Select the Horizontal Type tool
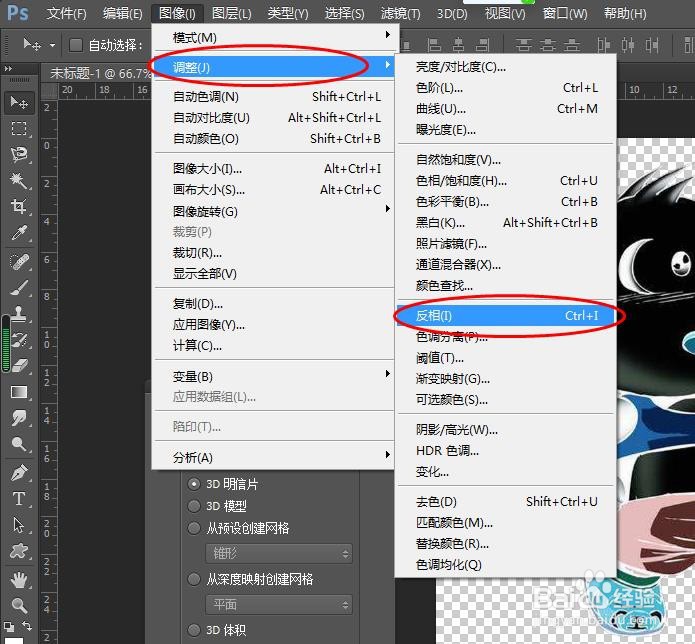The image size is (695, 644). tap(19, 499)
